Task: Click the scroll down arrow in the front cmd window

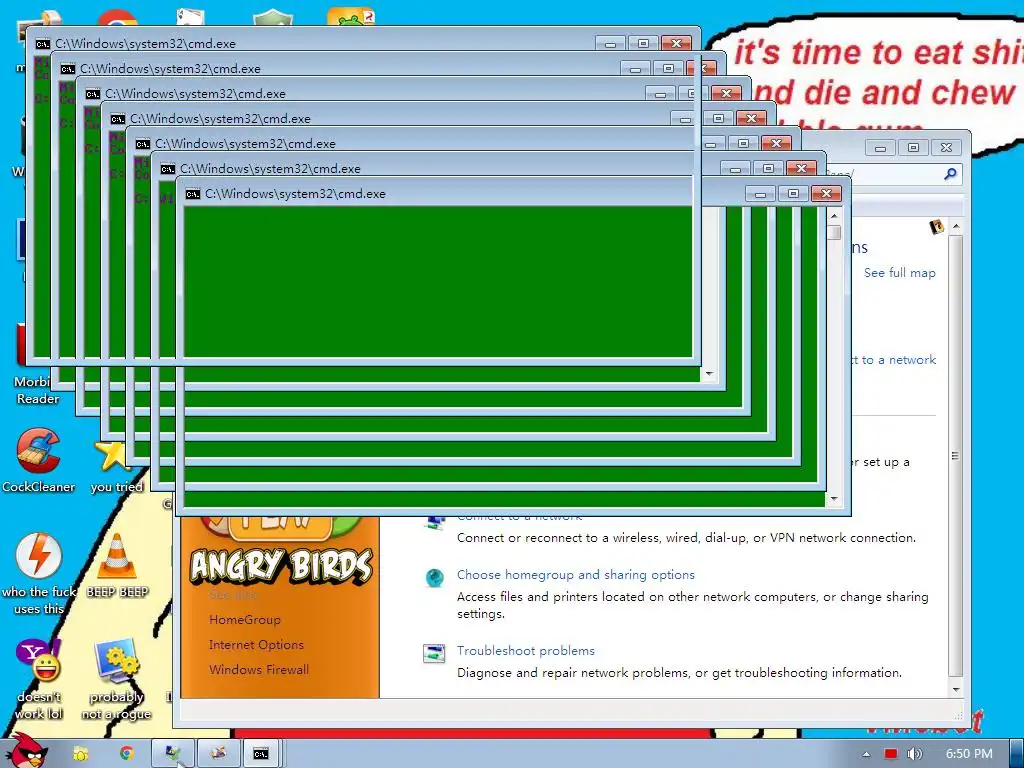Action: tap(834, 499)
